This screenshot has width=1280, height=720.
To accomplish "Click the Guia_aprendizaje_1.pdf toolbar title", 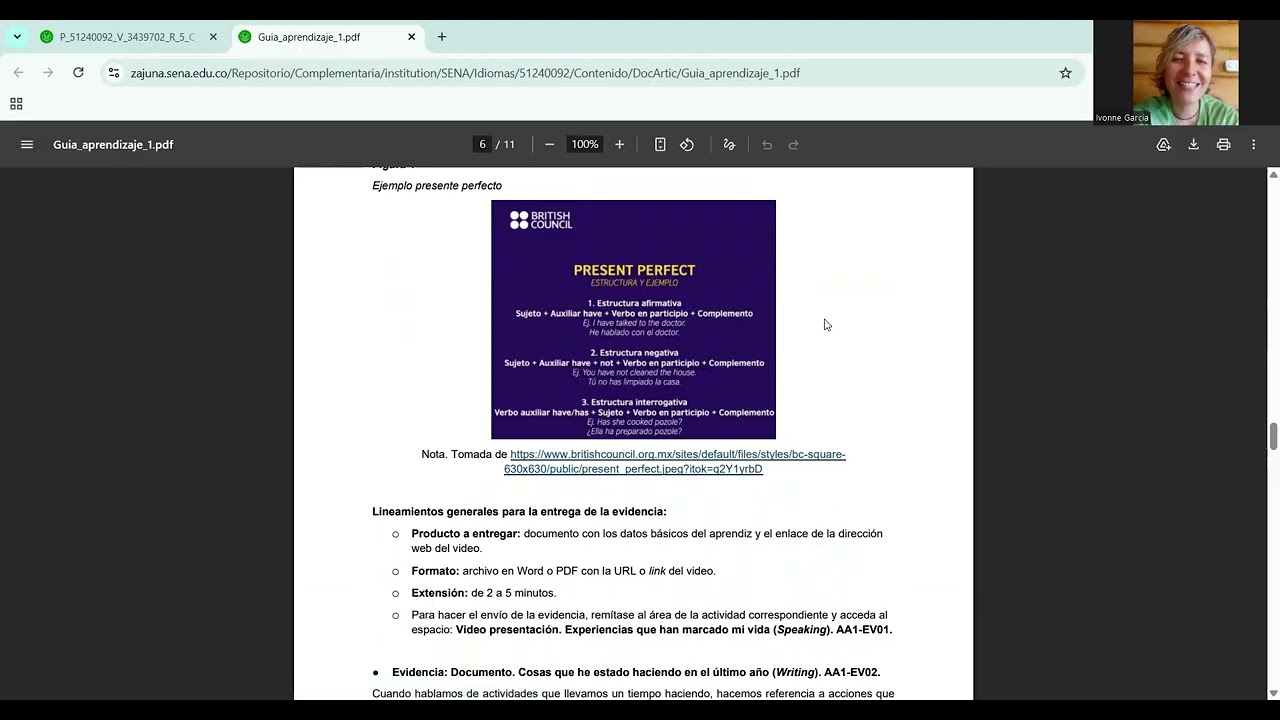I will click(x=113, y=145).
